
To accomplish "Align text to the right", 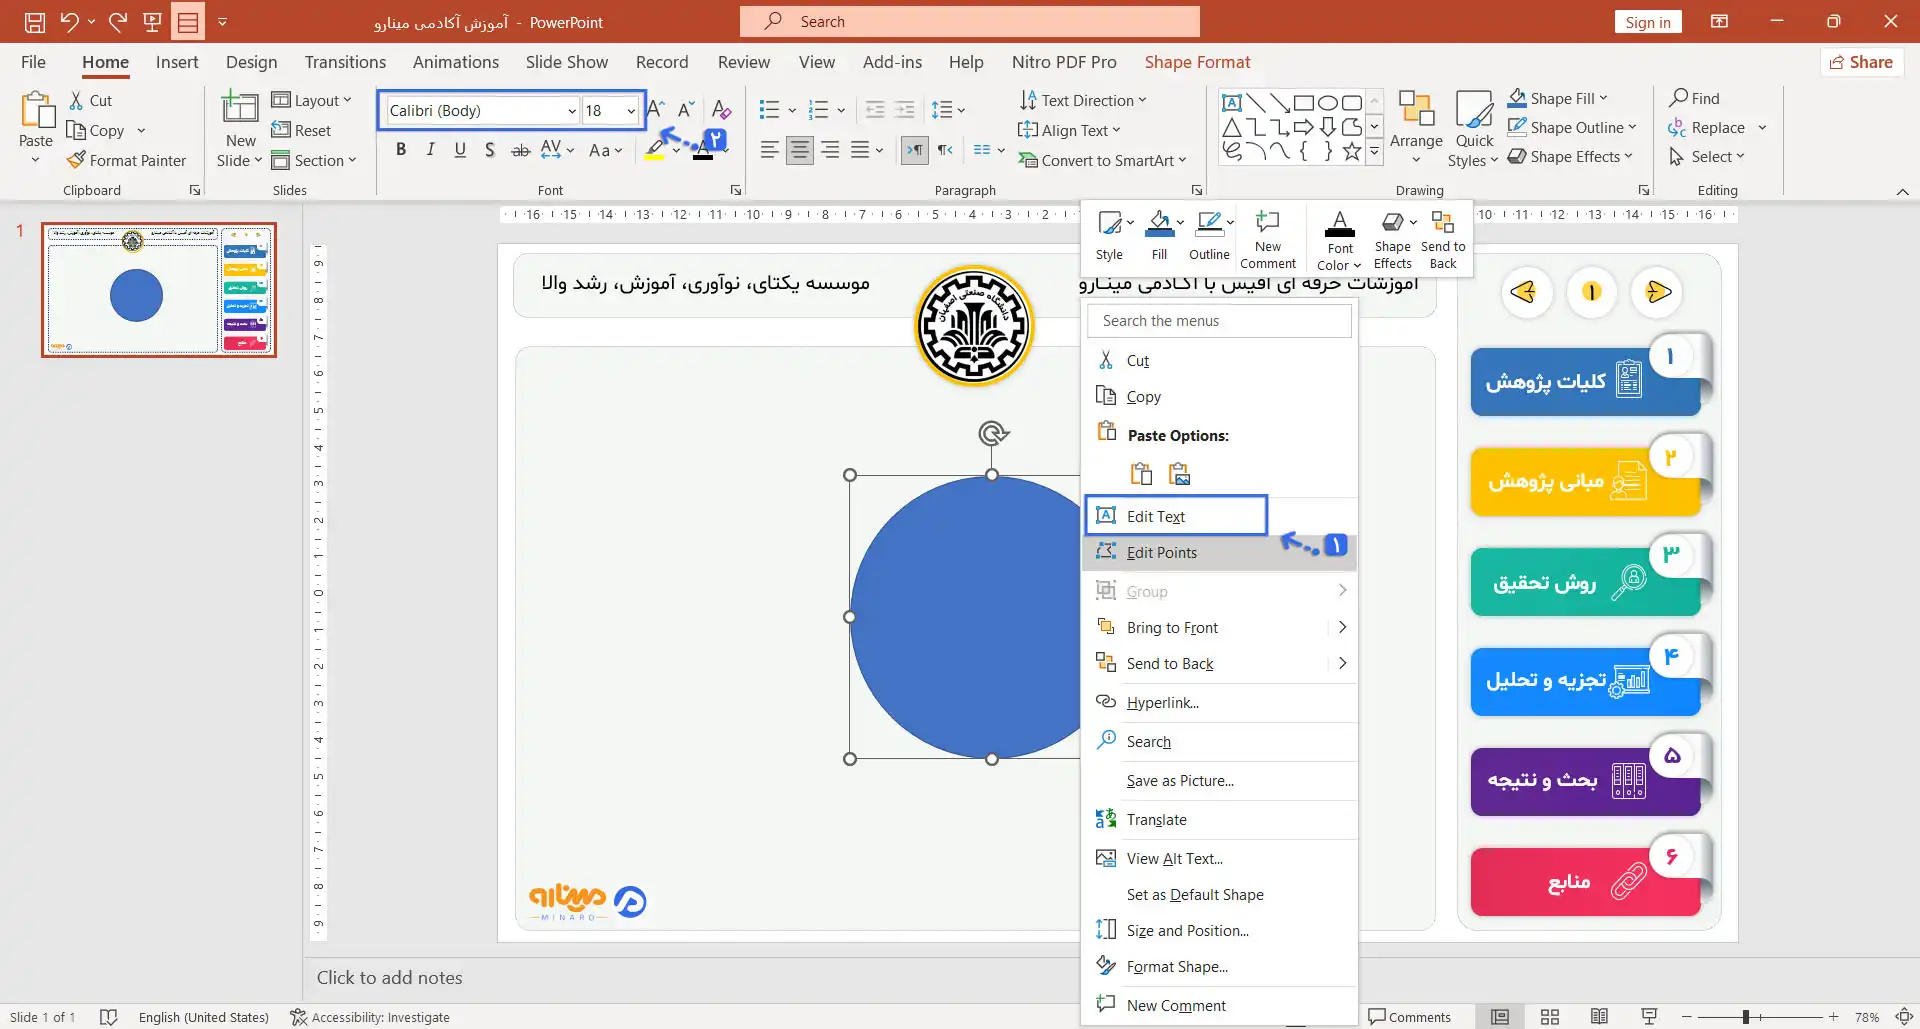I will [x=830, y=150].
